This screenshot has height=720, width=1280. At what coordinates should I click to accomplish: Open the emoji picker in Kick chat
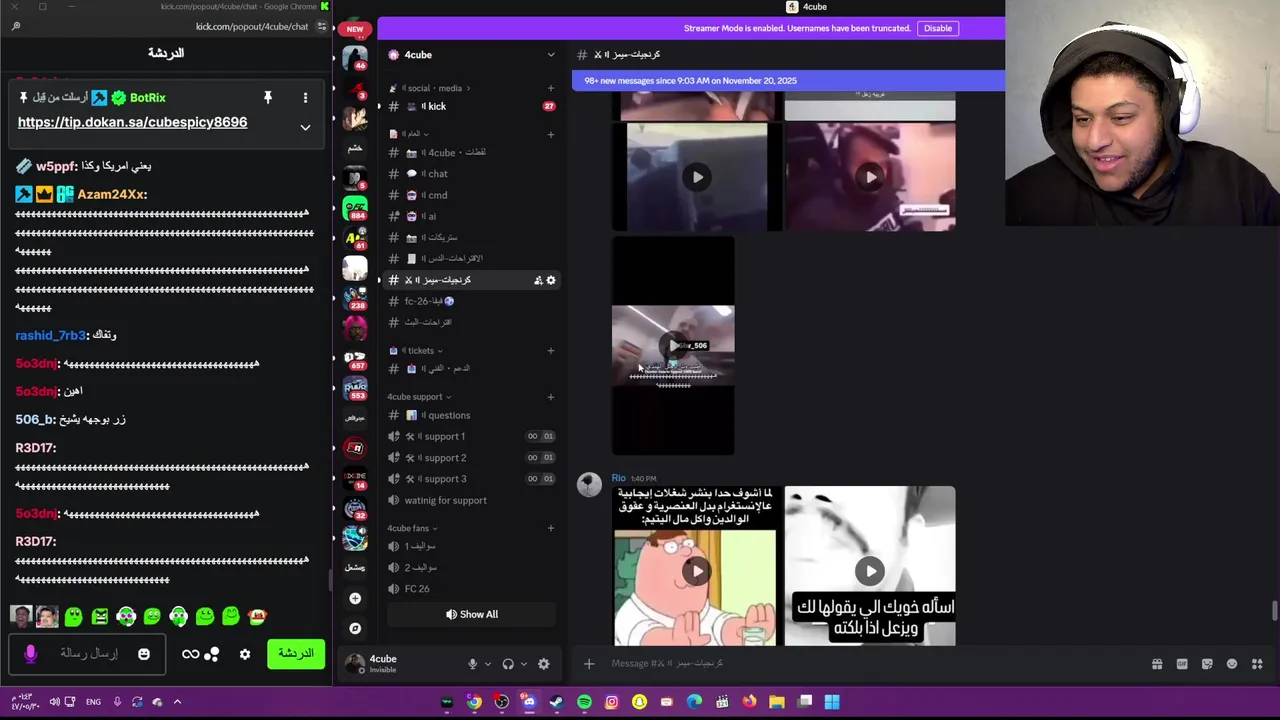pos(144,654)
